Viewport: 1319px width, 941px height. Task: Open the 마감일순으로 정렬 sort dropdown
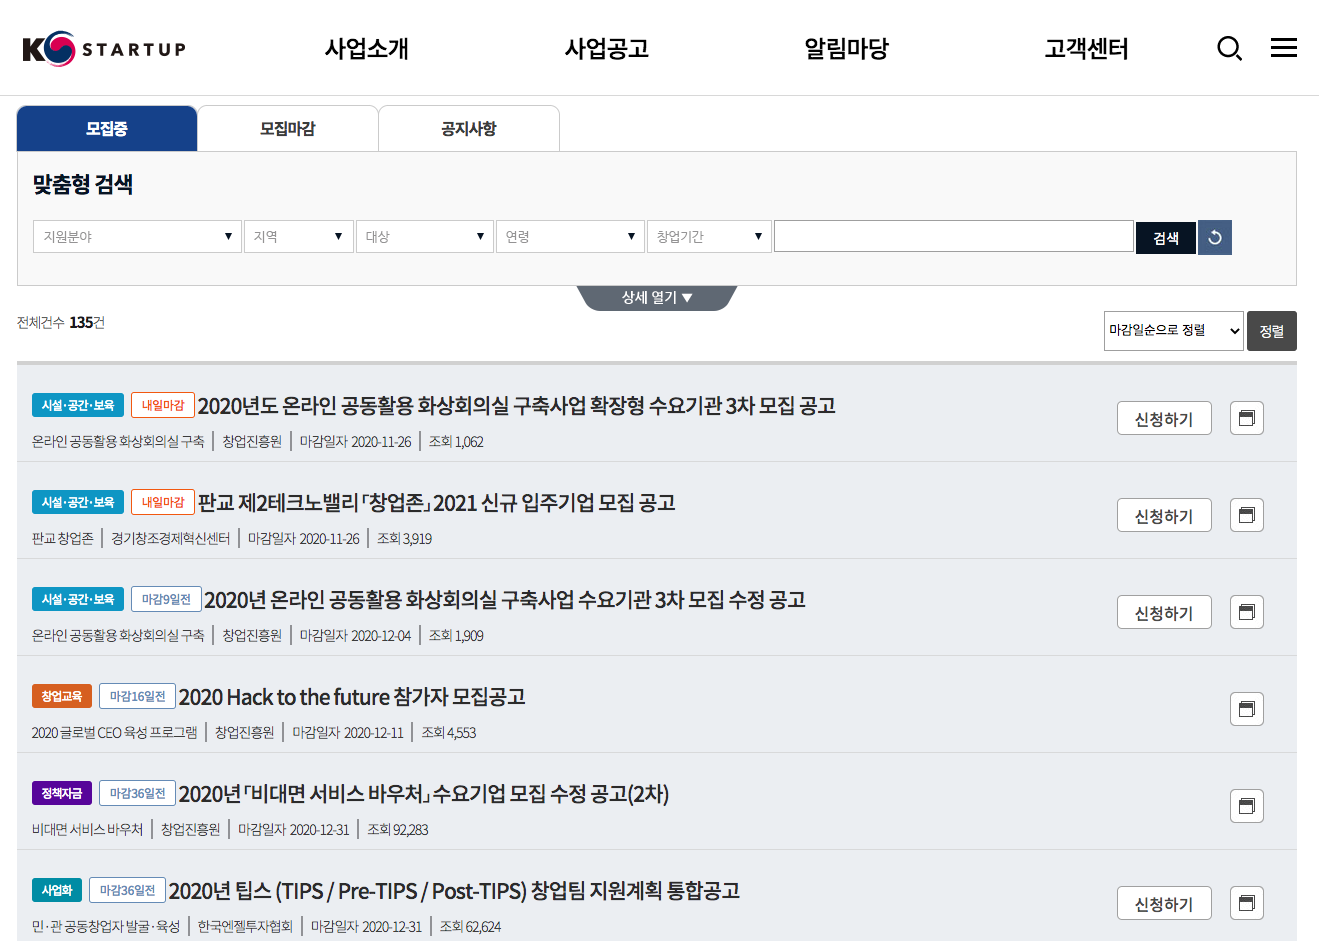tap(1173, 330)
